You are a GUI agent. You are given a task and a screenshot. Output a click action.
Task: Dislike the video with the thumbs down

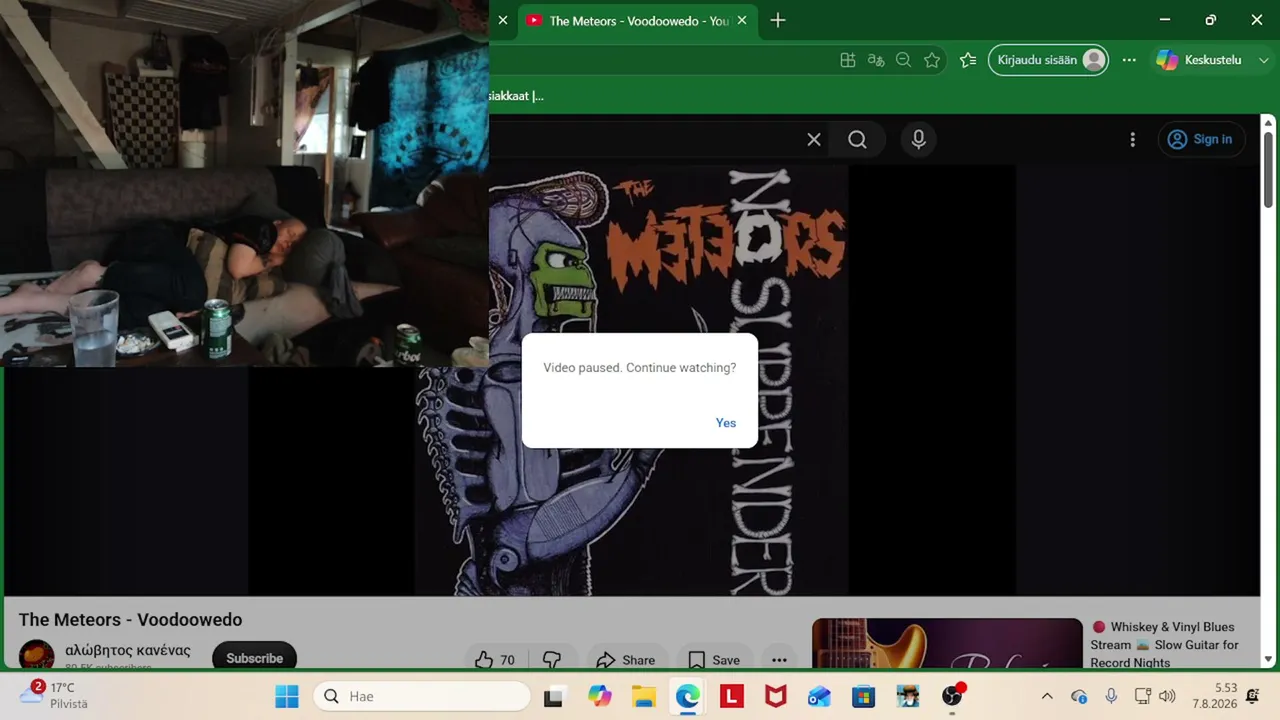(x=552, y=658)
